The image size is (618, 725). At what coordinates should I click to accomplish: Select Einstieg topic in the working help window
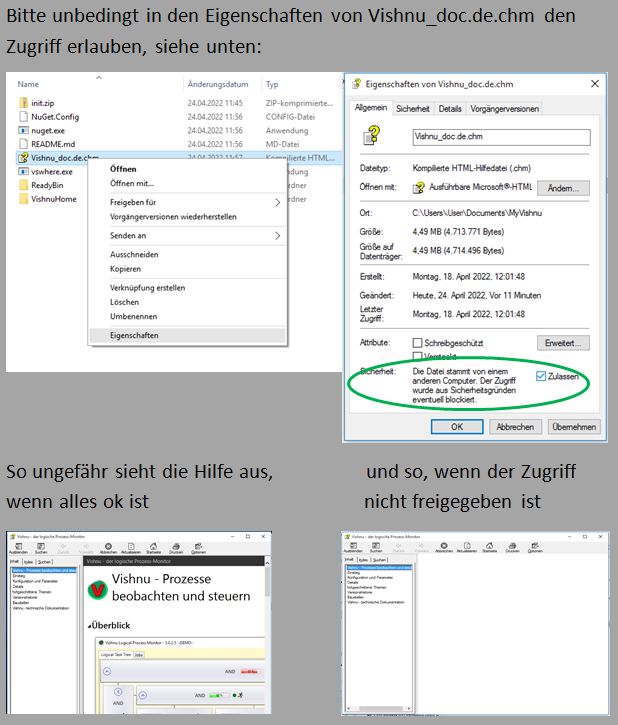pyautogui.click(x=19, y=576)
